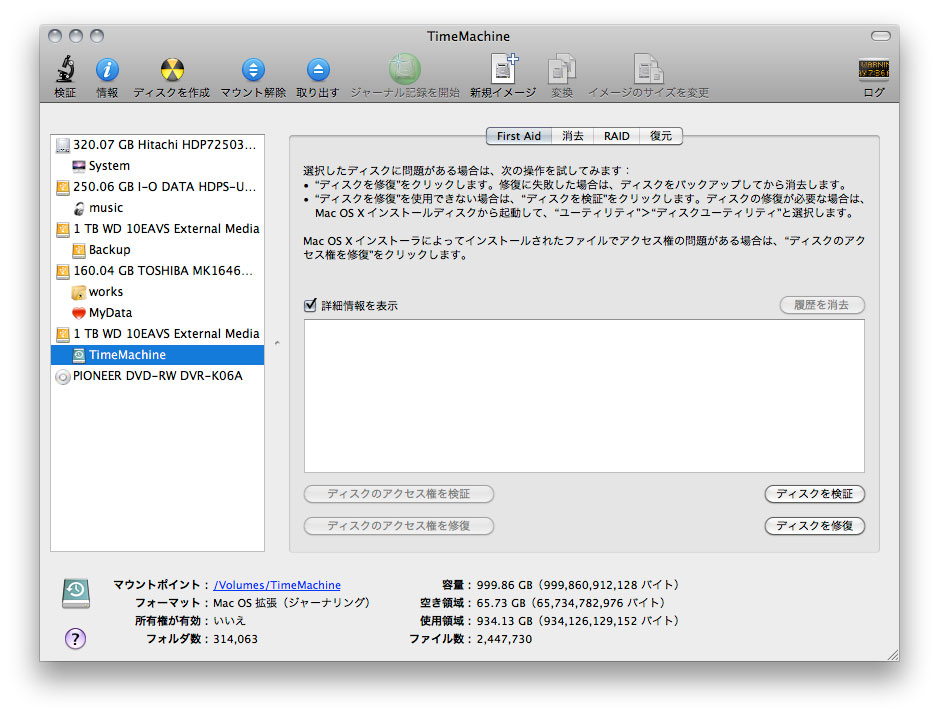Image resolution: width=939 pixels, height=716 pixels.
Task: Select the 250.06 GB I-O DATA disk
Action: point(157,187)
